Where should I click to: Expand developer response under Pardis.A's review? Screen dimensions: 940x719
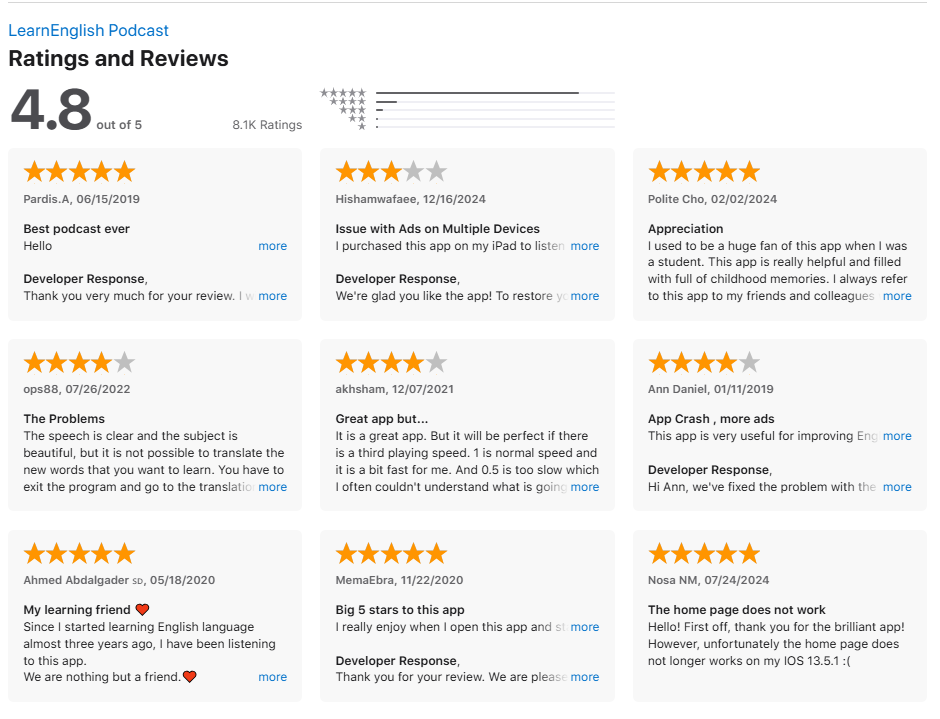pos(272,296)
